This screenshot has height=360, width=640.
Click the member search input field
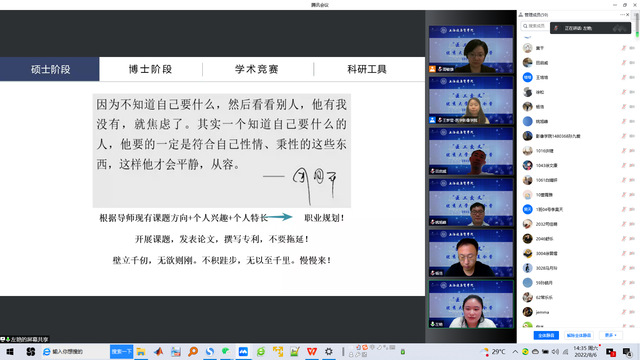pyautogui.click(x=535, y=26)
